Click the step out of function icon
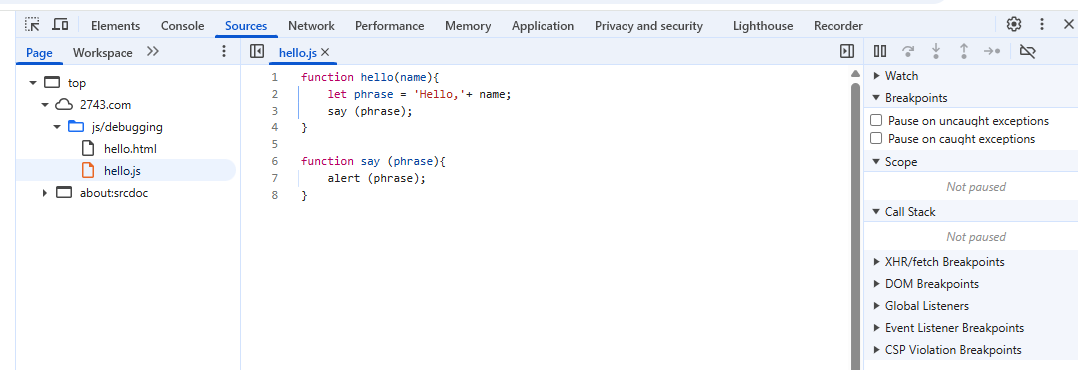Screen dimensions: 1078x370 [964, 52]
